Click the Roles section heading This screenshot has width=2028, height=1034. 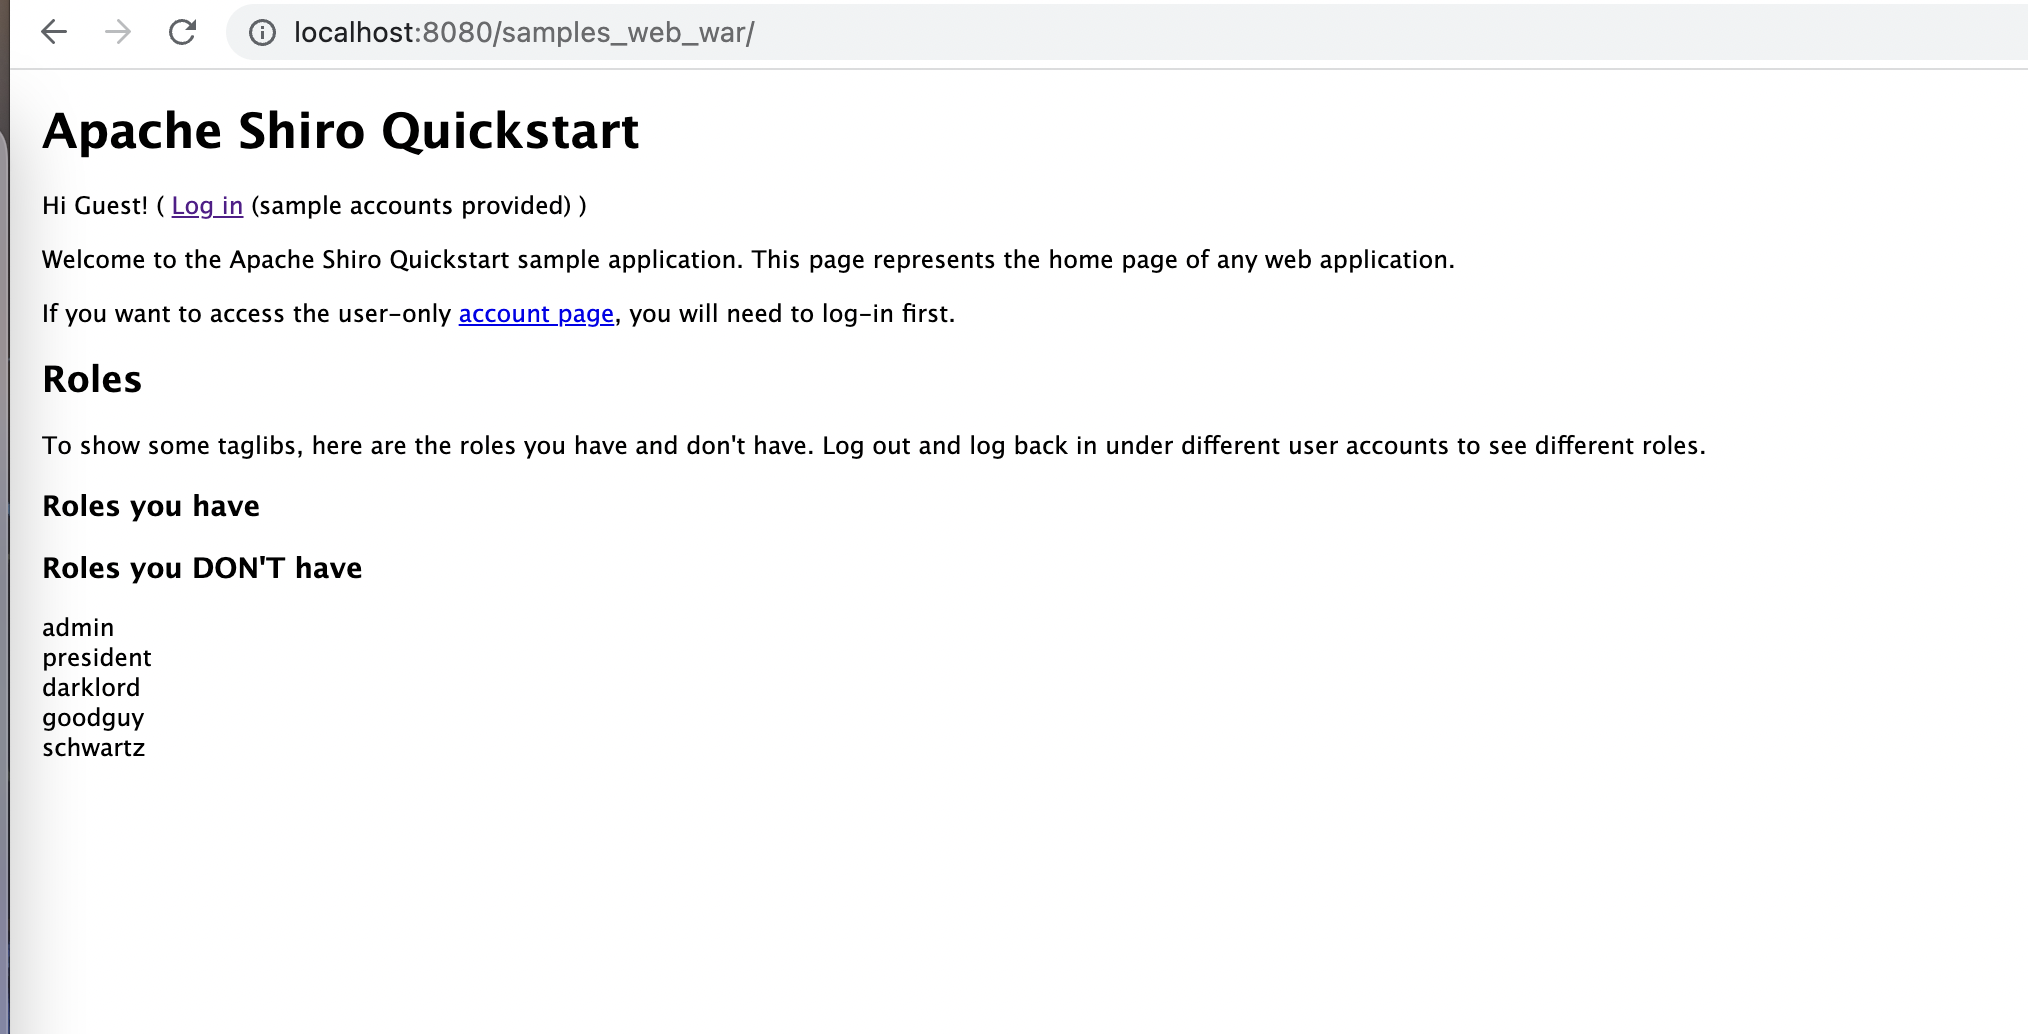[x=92, y=380]
